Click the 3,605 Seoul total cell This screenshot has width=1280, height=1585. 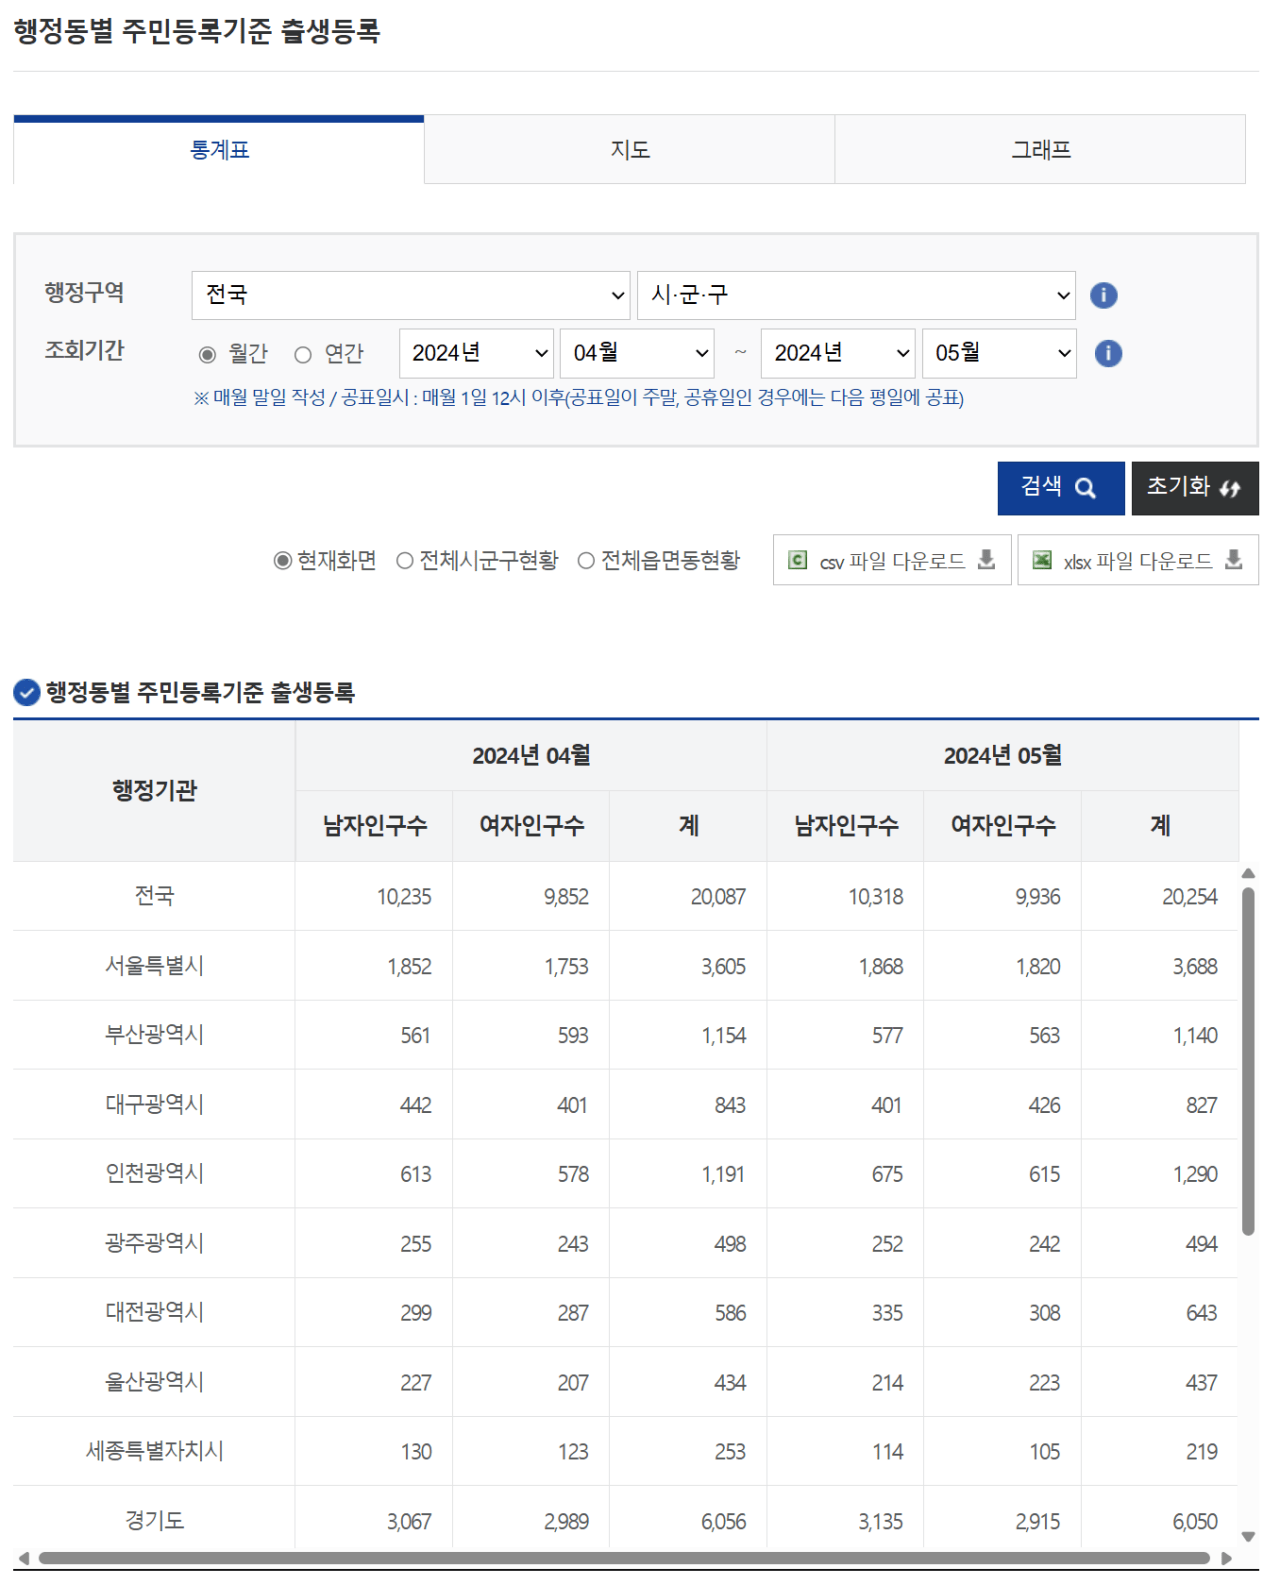click(689, 966)
